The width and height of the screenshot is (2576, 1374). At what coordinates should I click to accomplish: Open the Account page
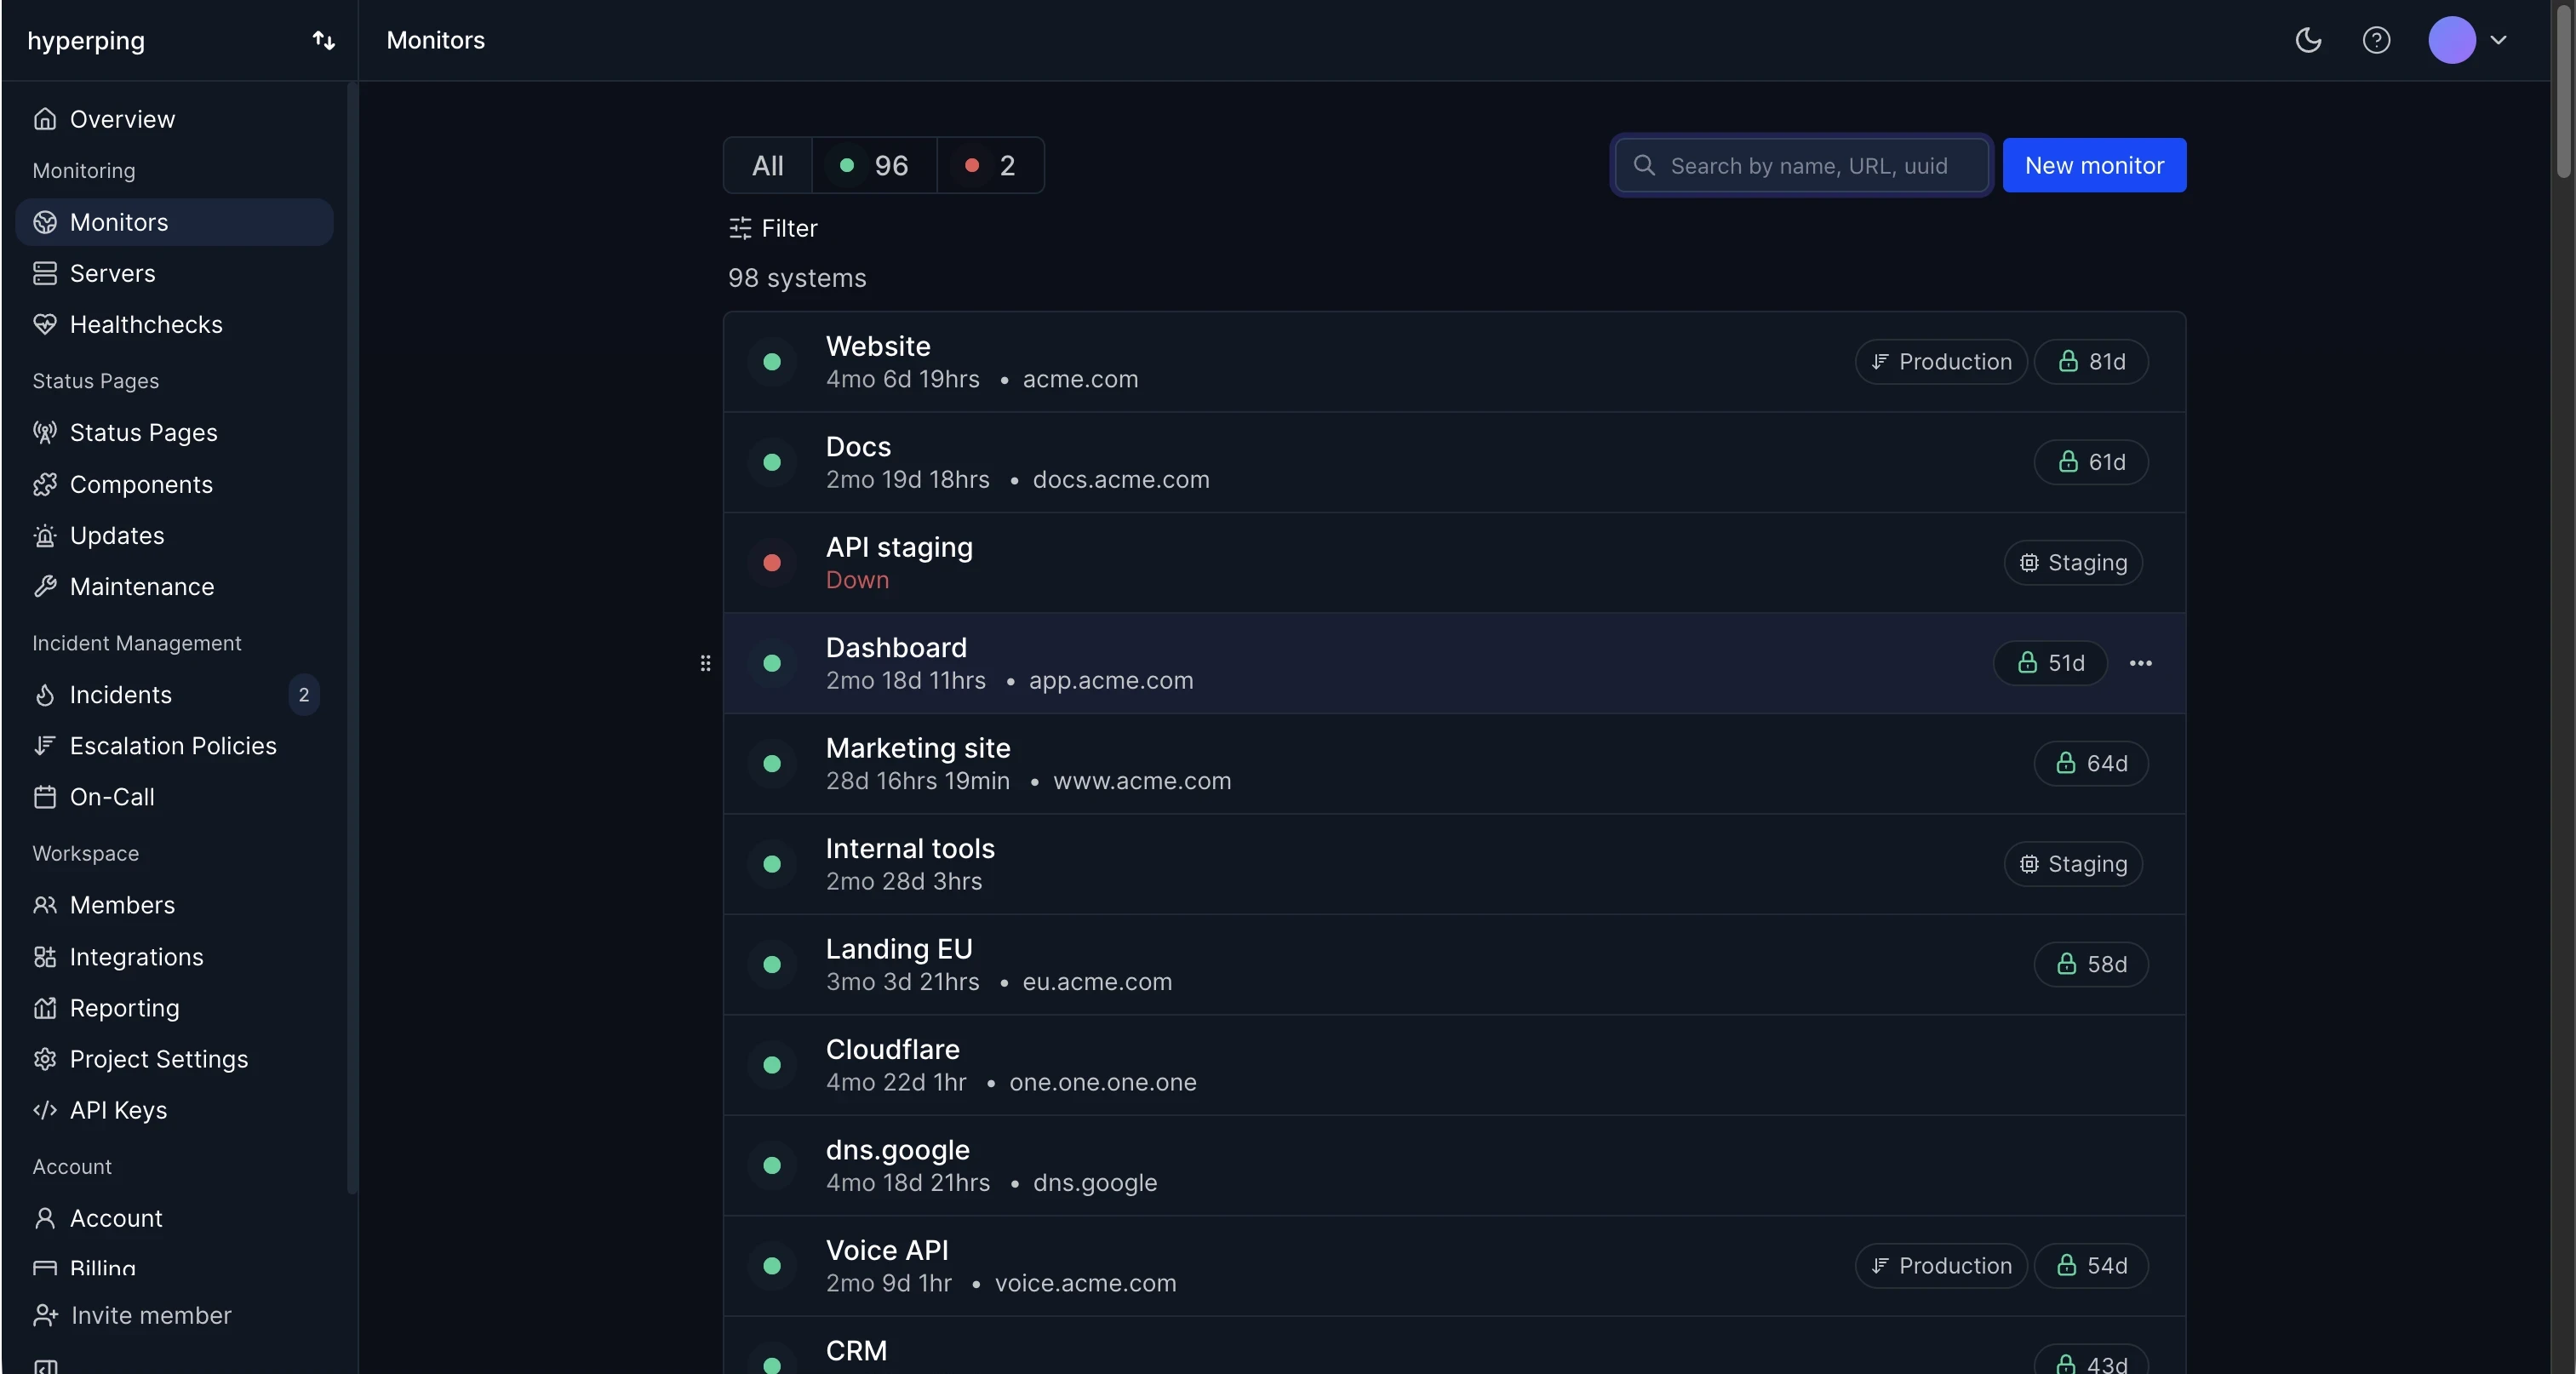pyautogui.click(x=174, y=1218)
